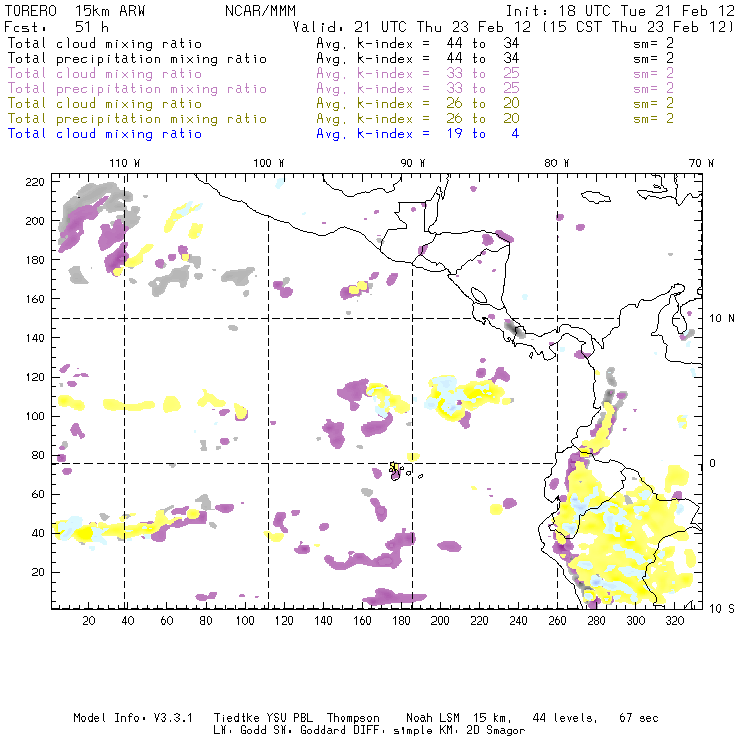Click the vertical-axis tick label "220"
740x740 pixels.
35,182
